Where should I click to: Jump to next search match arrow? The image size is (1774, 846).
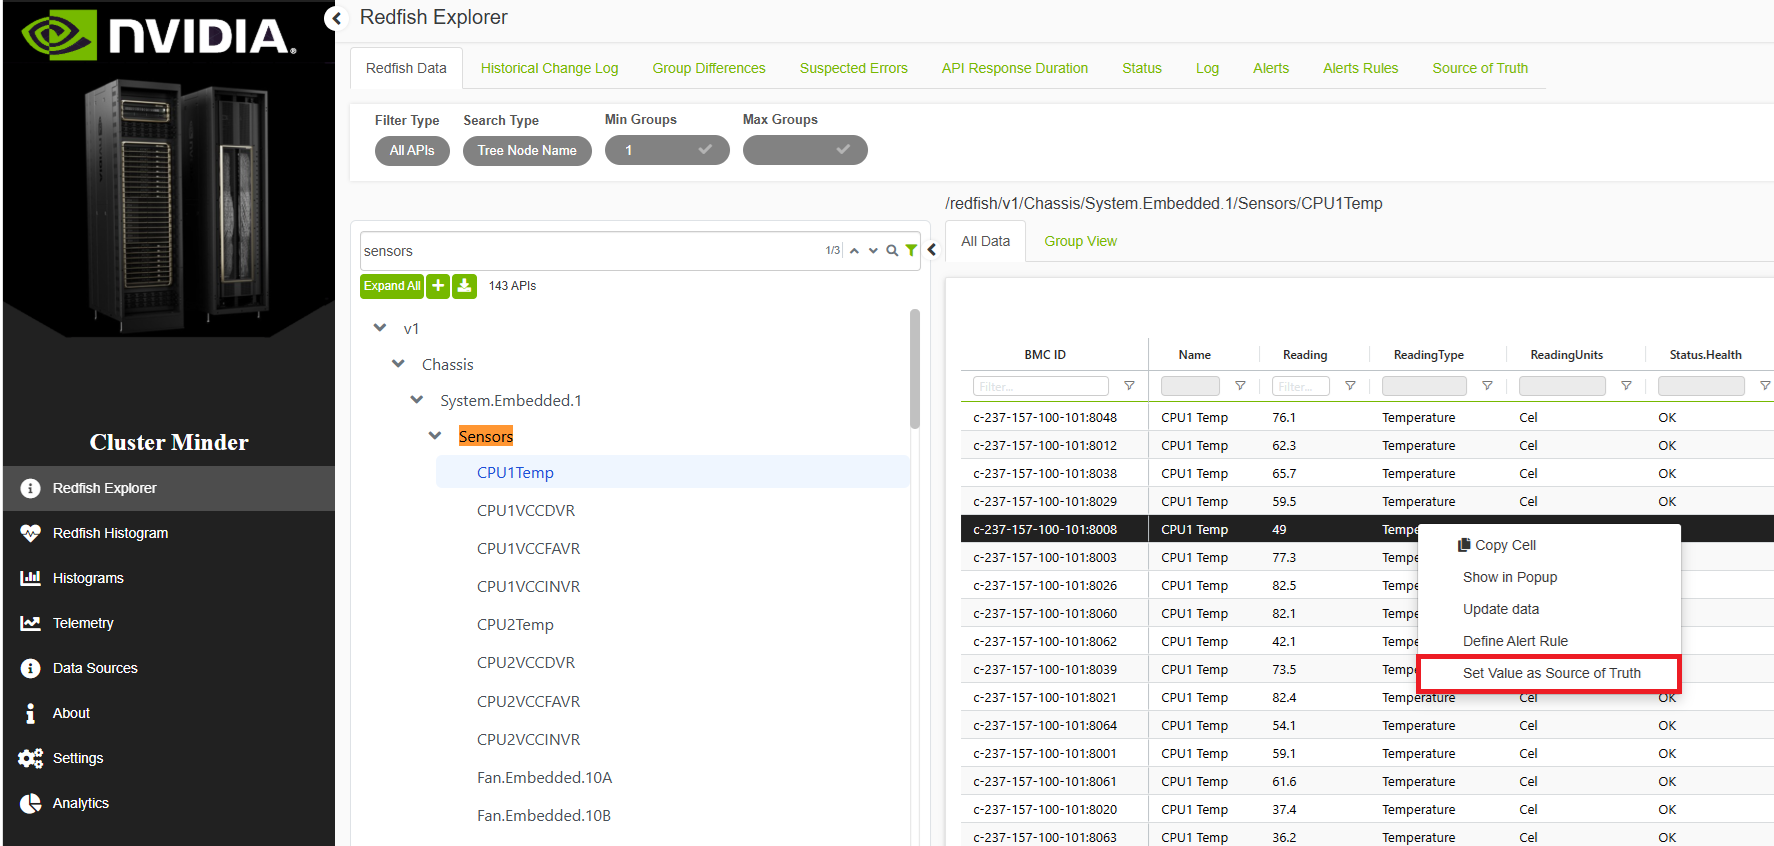tap(873, 251)
